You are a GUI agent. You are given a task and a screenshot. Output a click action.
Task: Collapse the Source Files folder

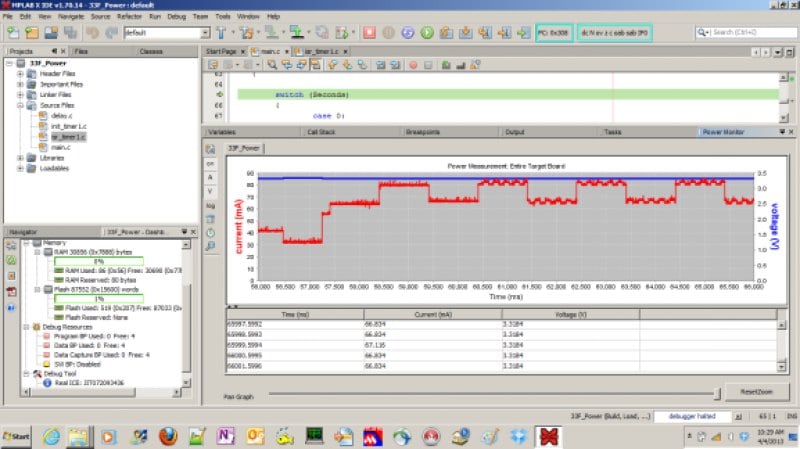pyautogui.click(x=20, y=105)
